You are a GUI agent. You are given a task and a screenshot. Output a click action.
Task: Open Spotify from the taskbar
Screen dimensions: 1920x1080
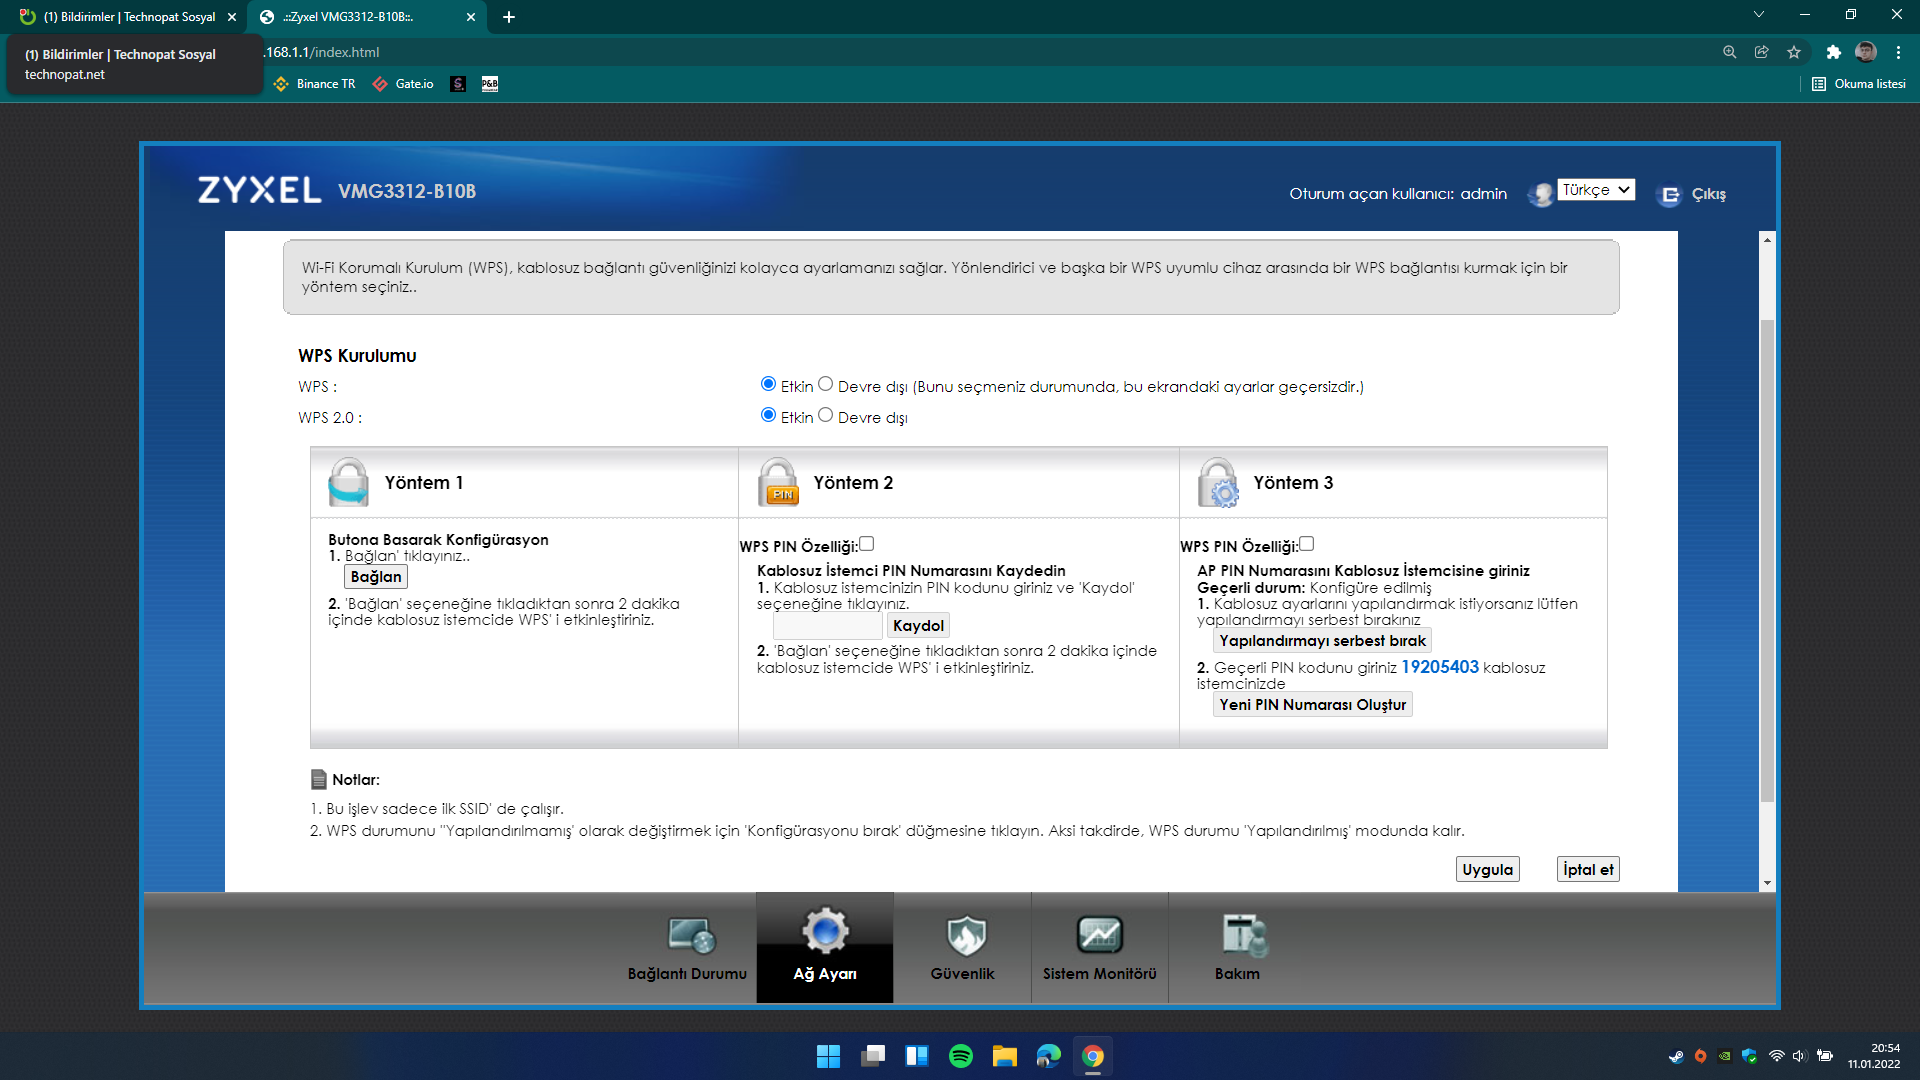tap(960, 1056)
